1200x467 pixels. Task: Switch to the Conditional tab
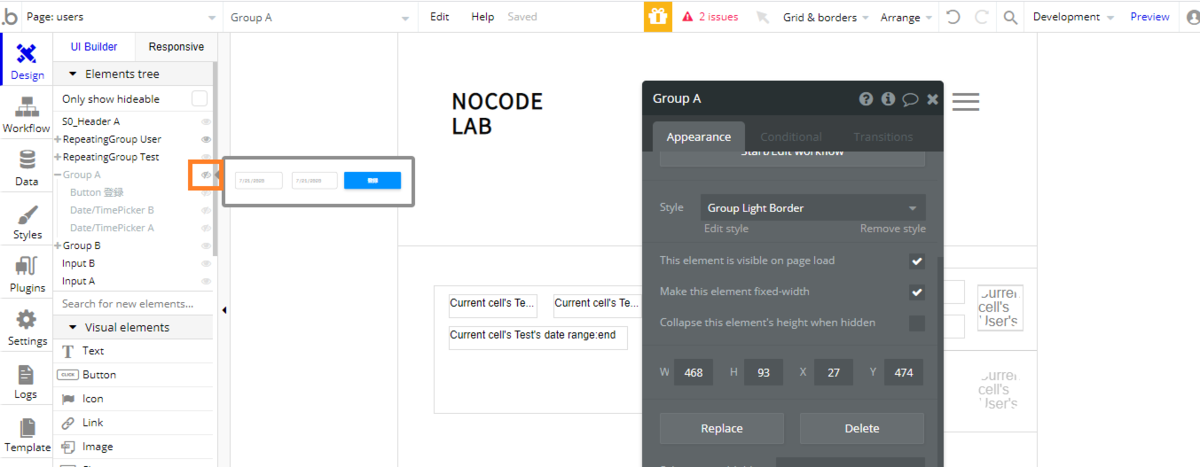[x=791, y=137]
